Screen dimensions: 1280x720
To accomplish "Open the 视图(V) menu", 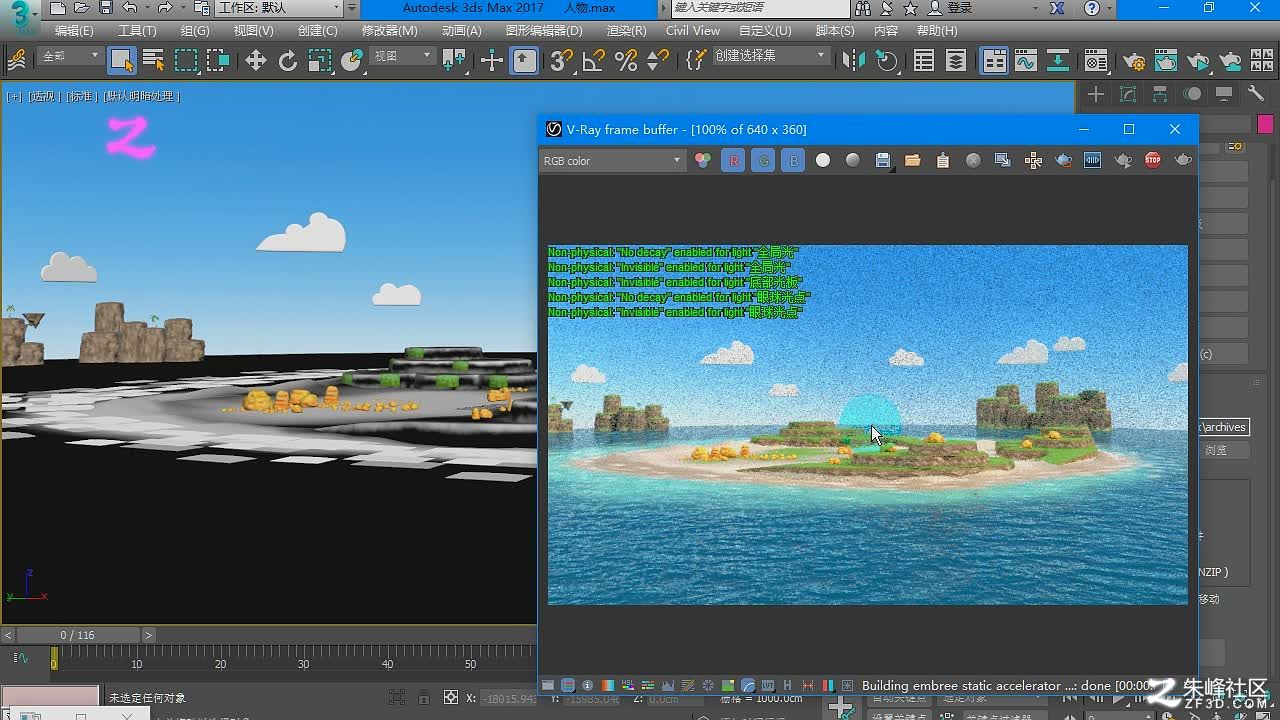I will pyautogui.click(x=253, y=31).
